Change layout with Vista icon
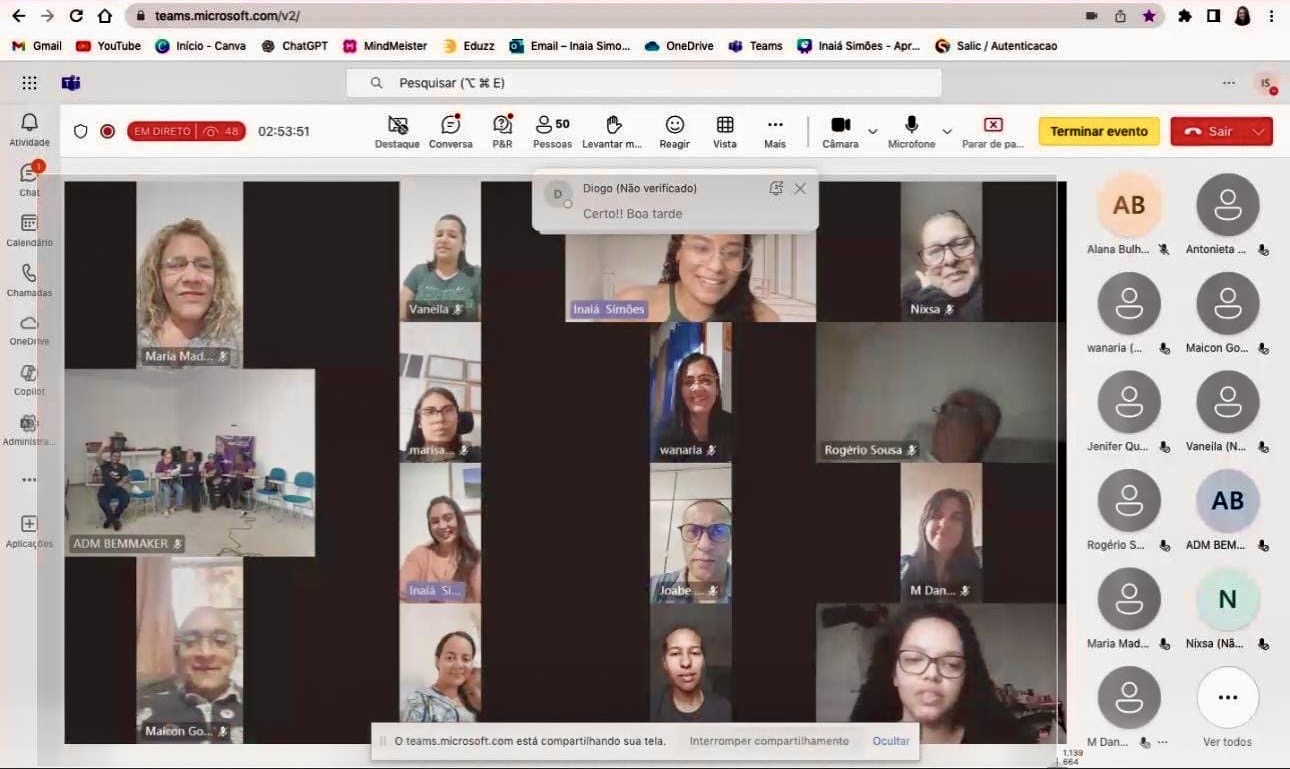Screen dimensions: 1290x769 pos(725,130)
